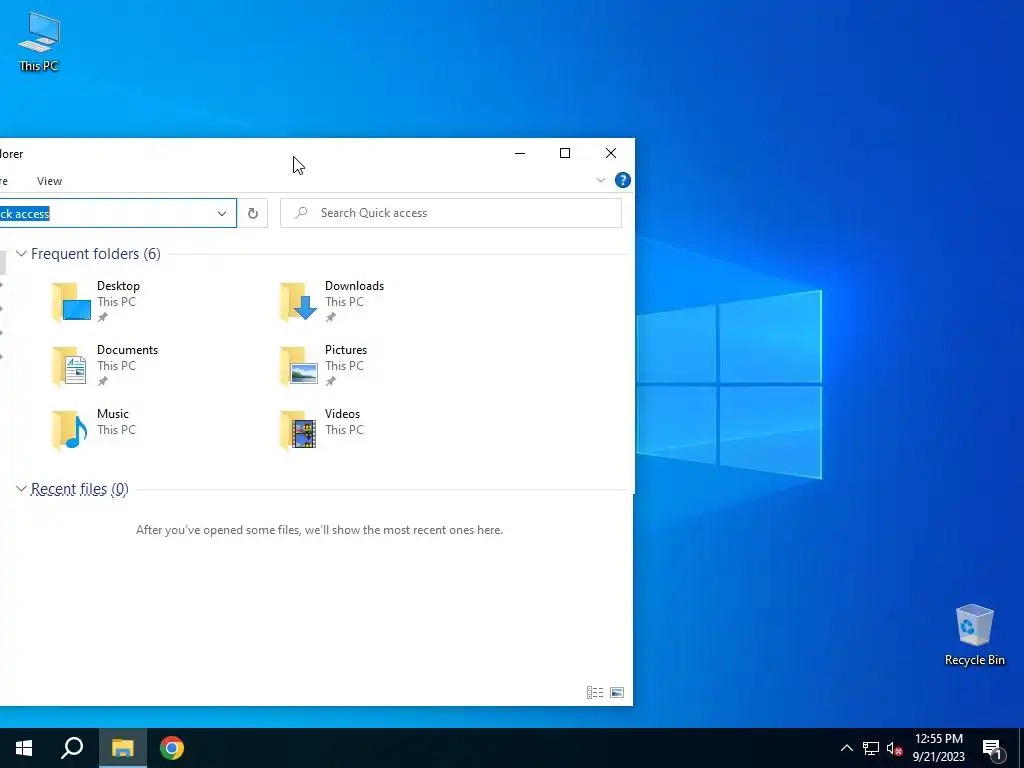Open the Downloads folder icon
This screenshot has height=768, width=1024.
[299, 302]
